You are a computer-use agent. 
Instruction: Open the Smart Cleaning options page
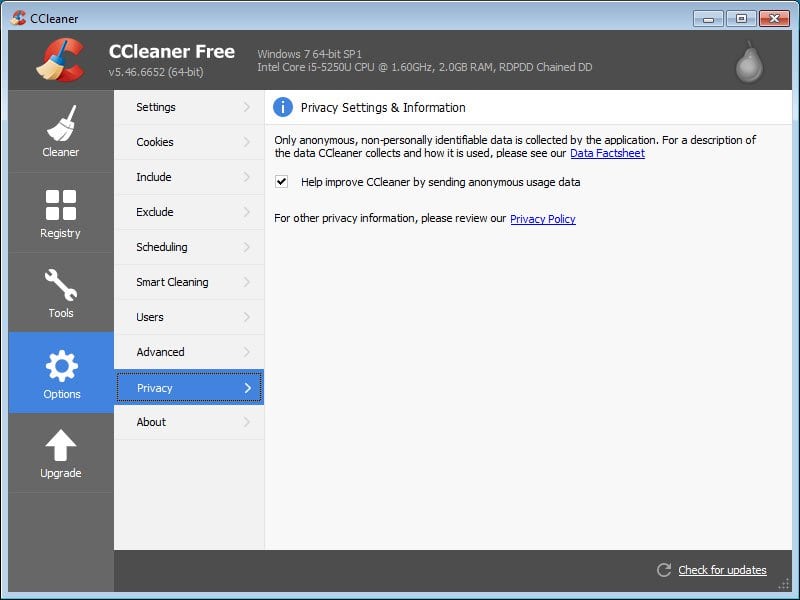[172, 282]
